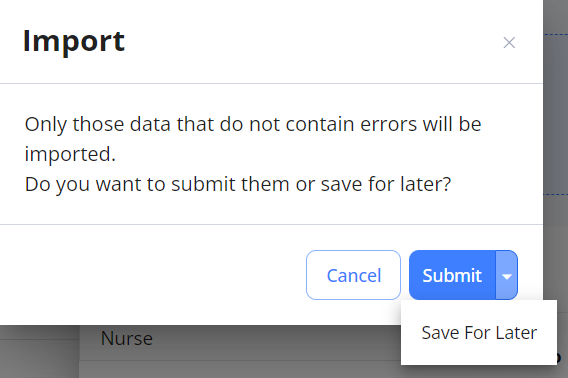Submit the import data
Screen dimensions: 568x378
(452, 275)
